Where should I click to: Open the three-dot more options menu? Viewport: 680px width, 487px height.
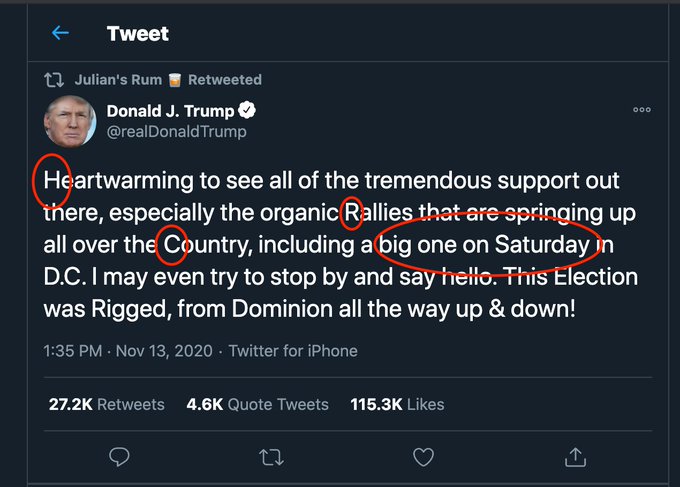point(642,110)
